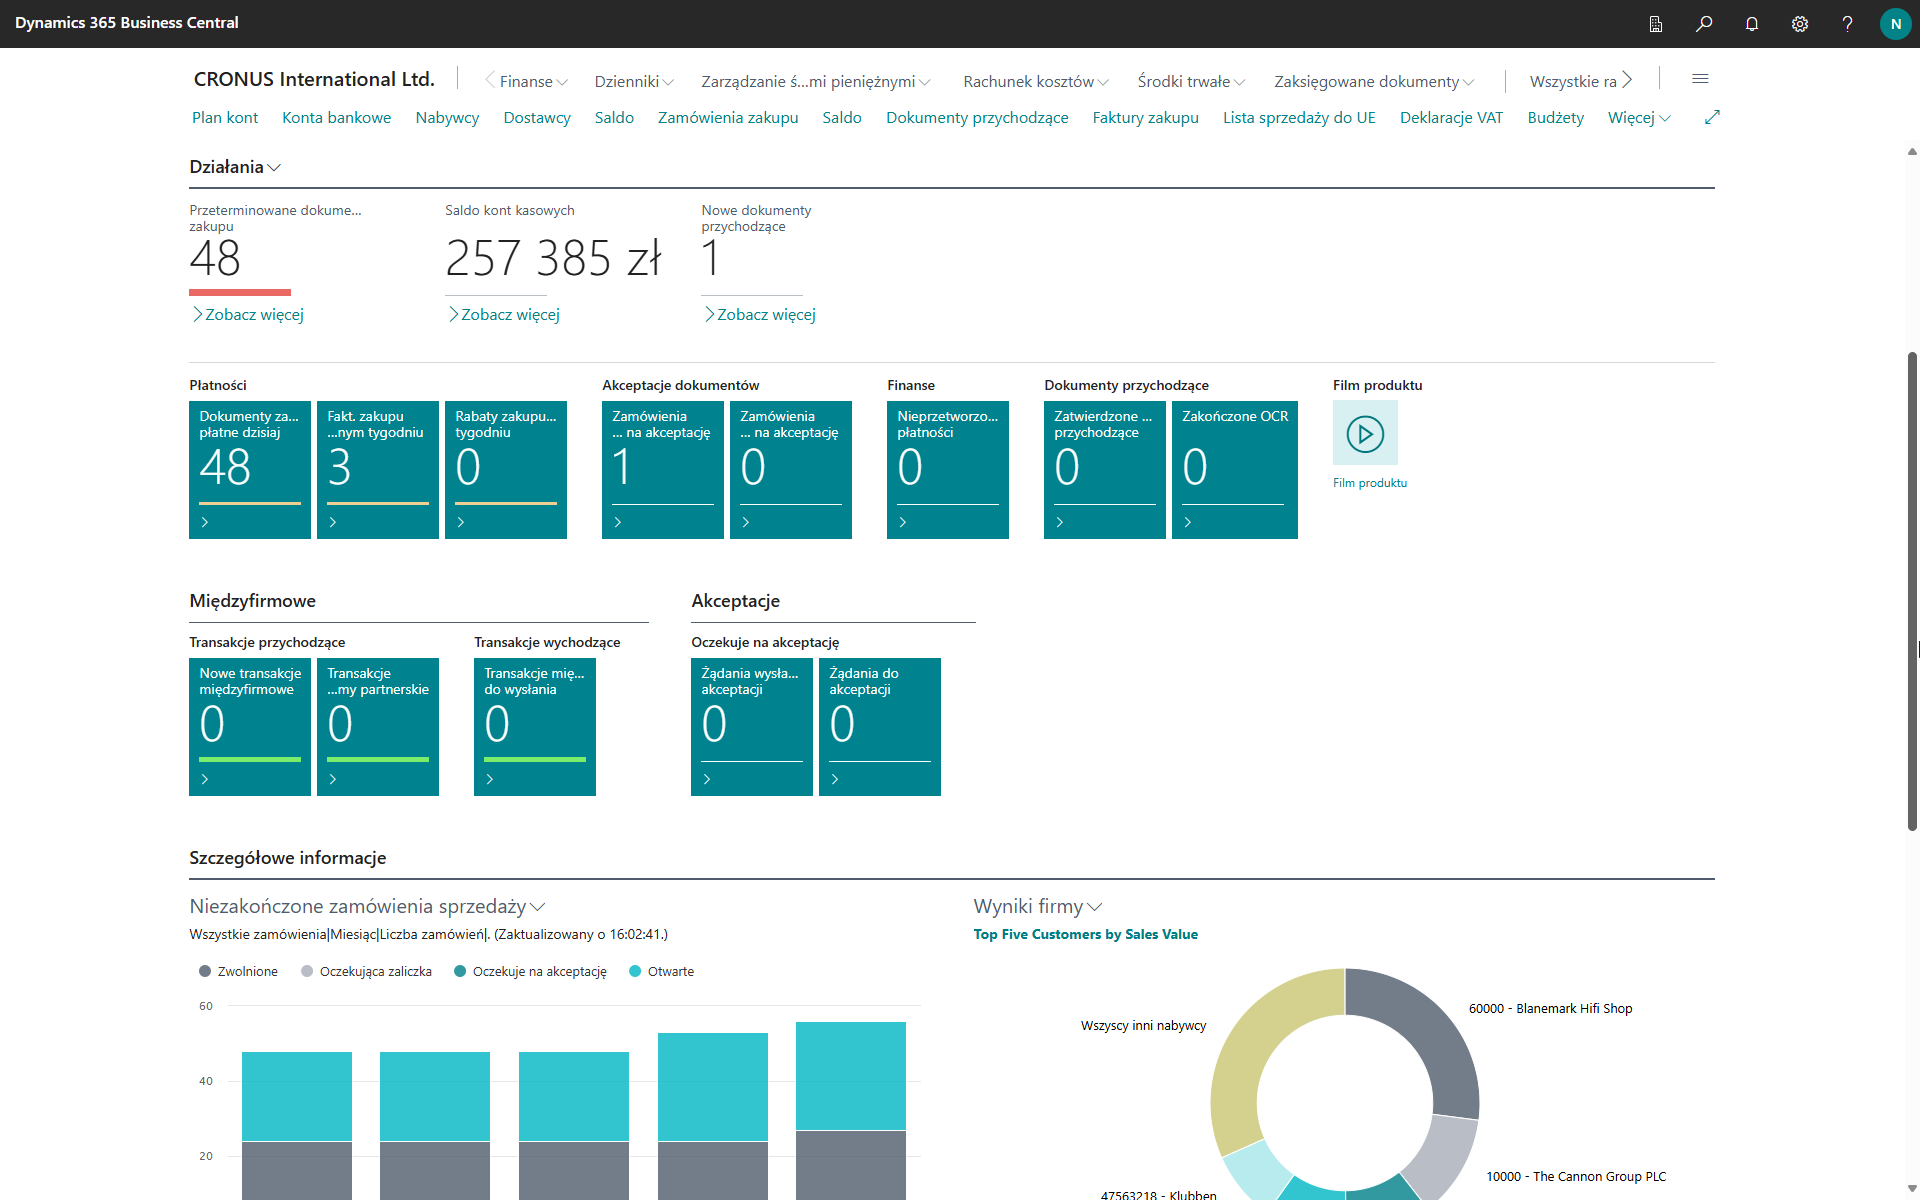Open Dostawcy menu item
Image resolution: width=1920 pixels, height=1200 pixels.
pos(537,118)
